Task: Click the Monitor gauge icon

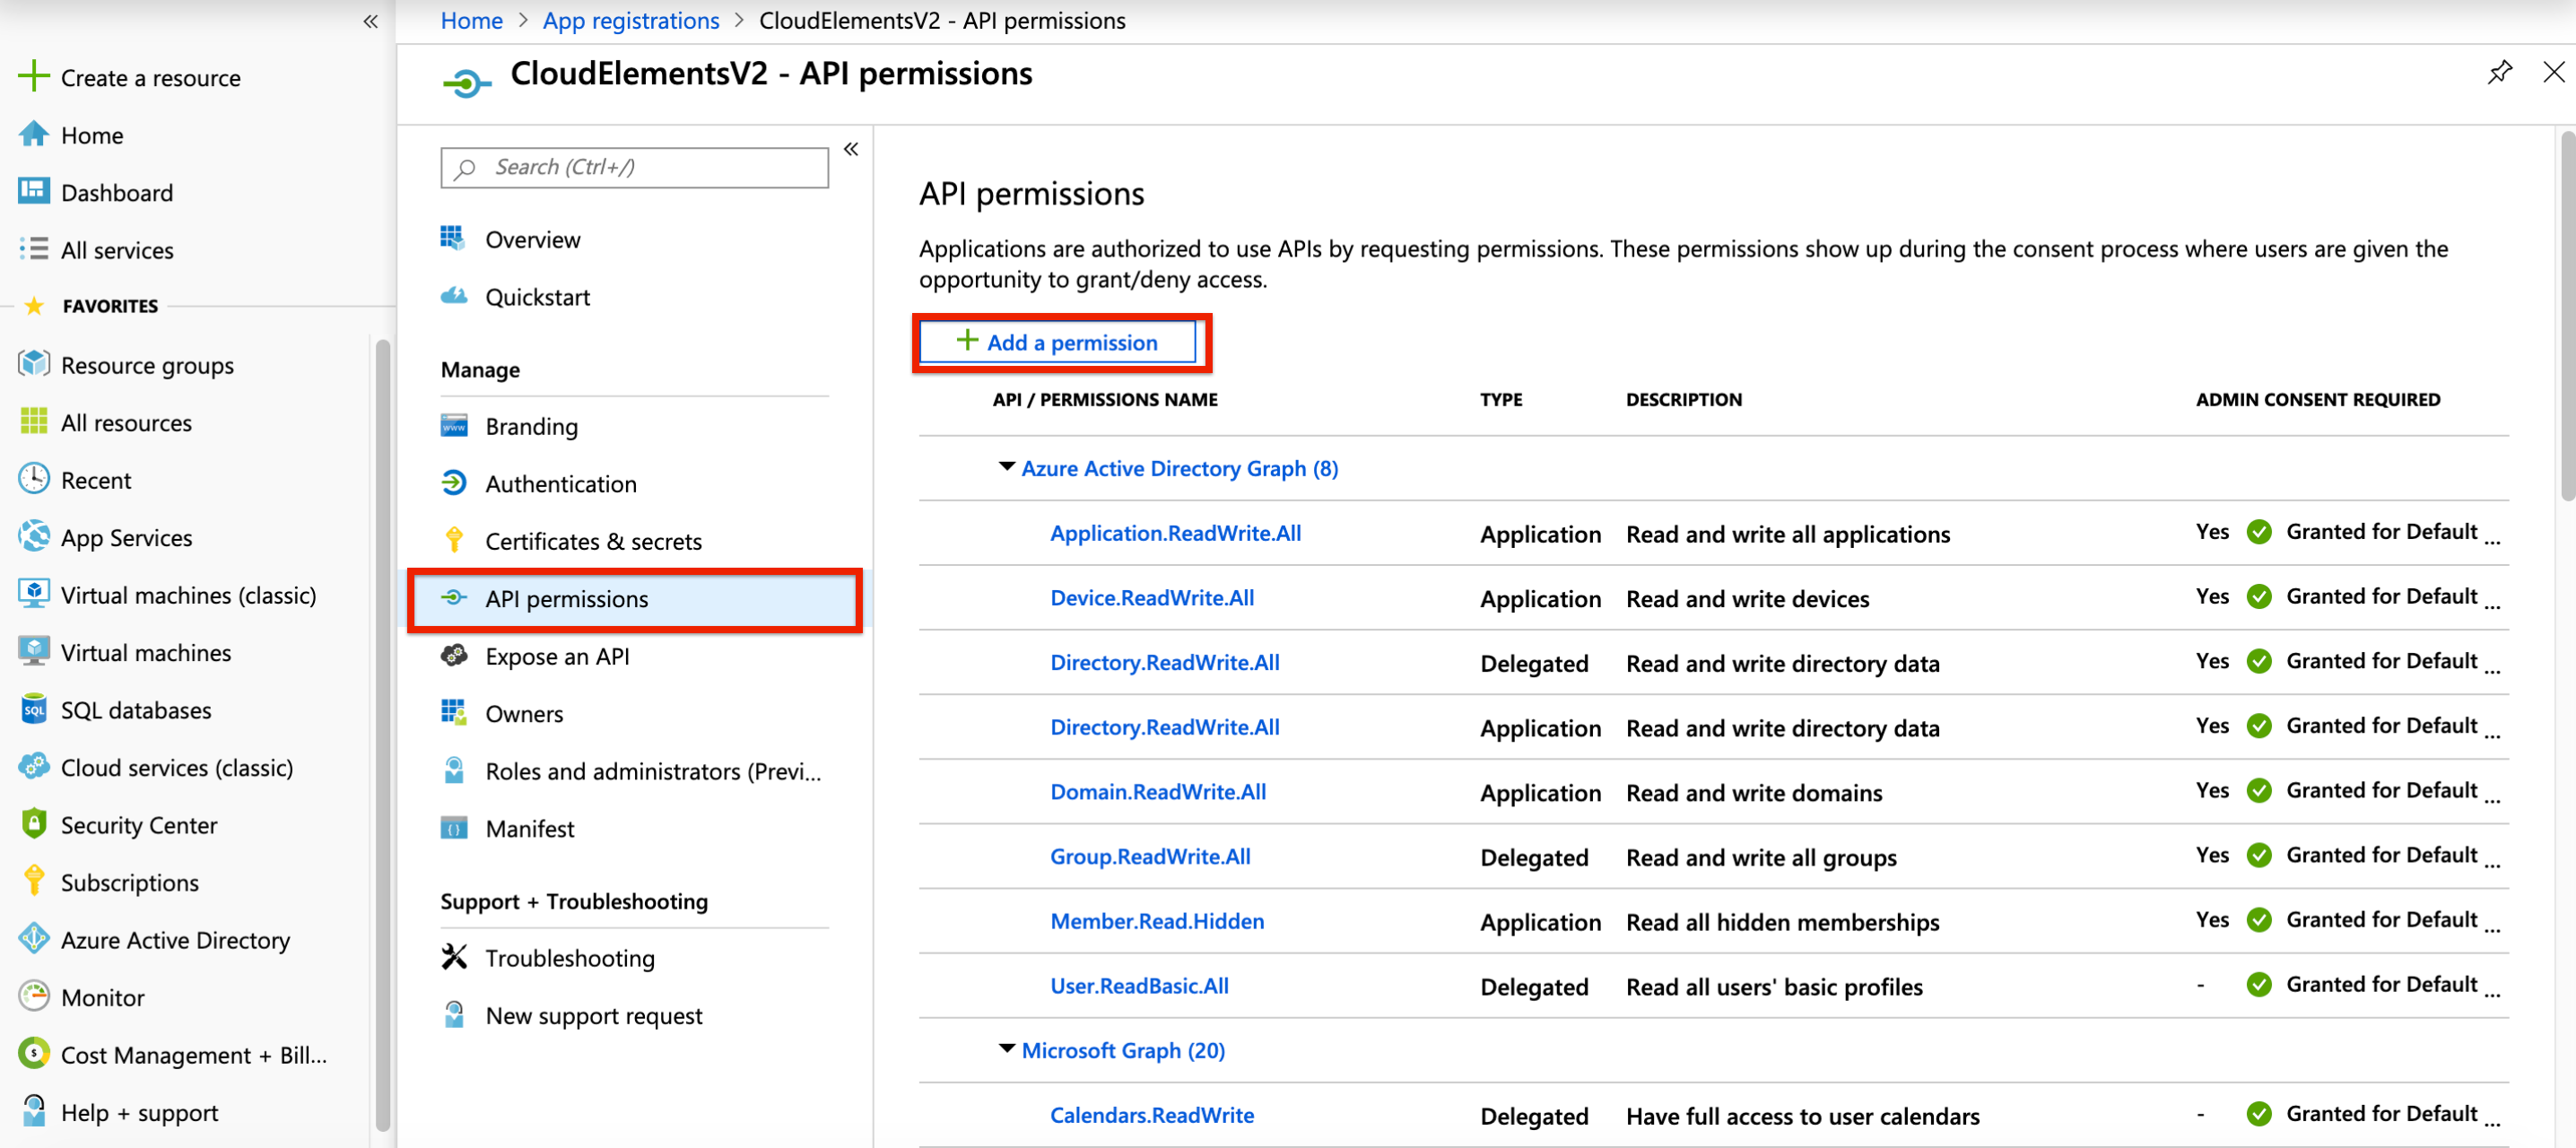Action: point(34,996)
